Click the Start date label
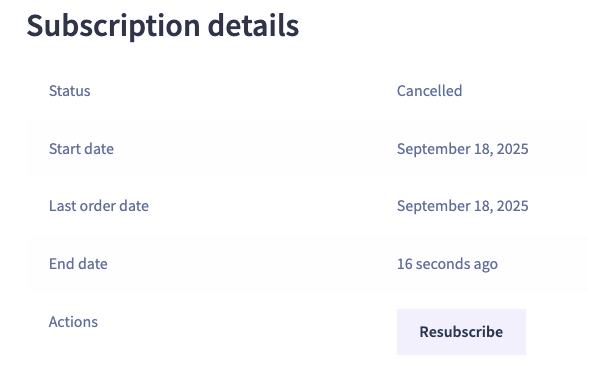 pos(81,149)
